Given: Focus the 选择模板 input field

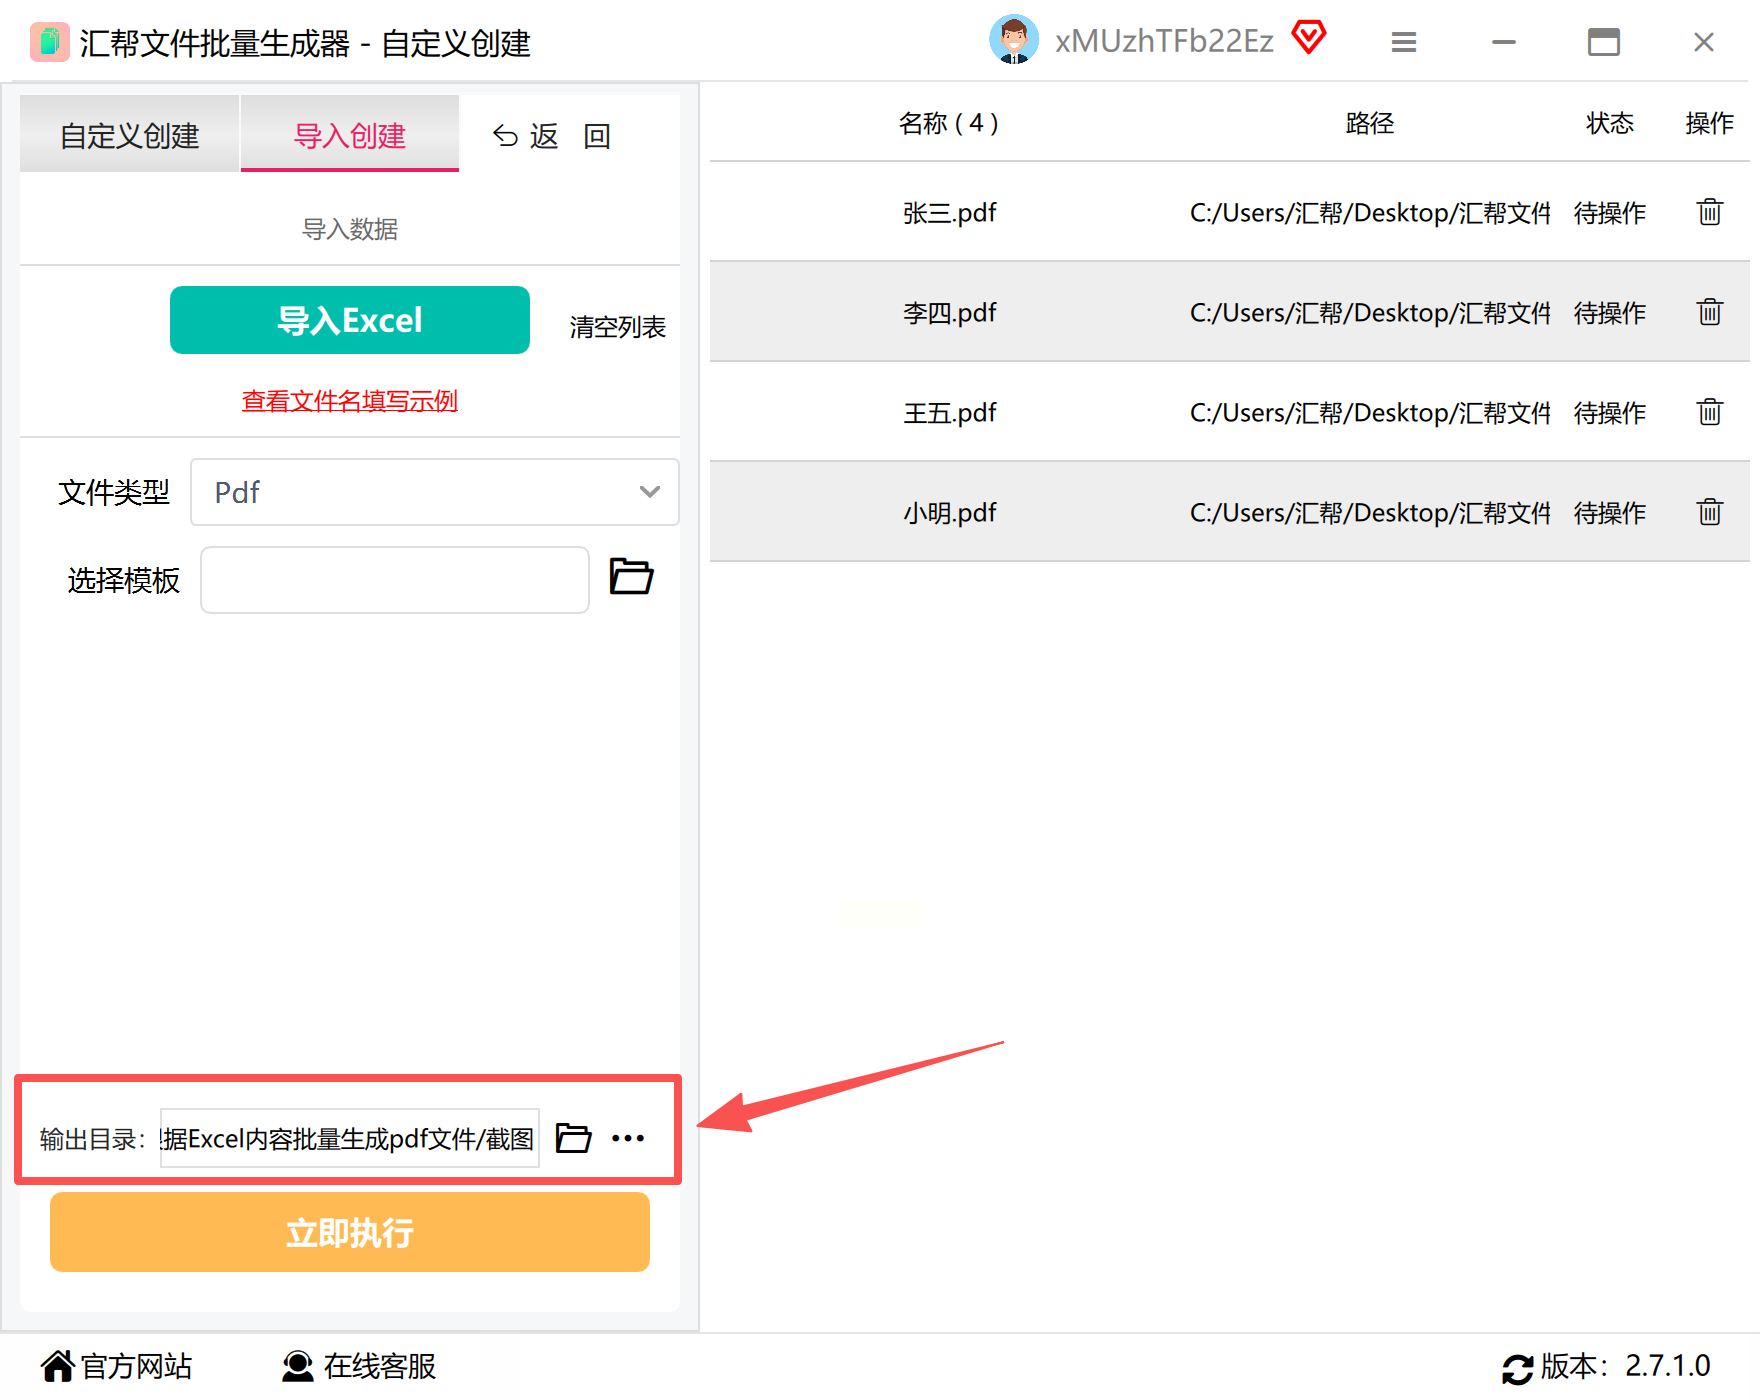Looking at the screenshot, I should [395, 580].
